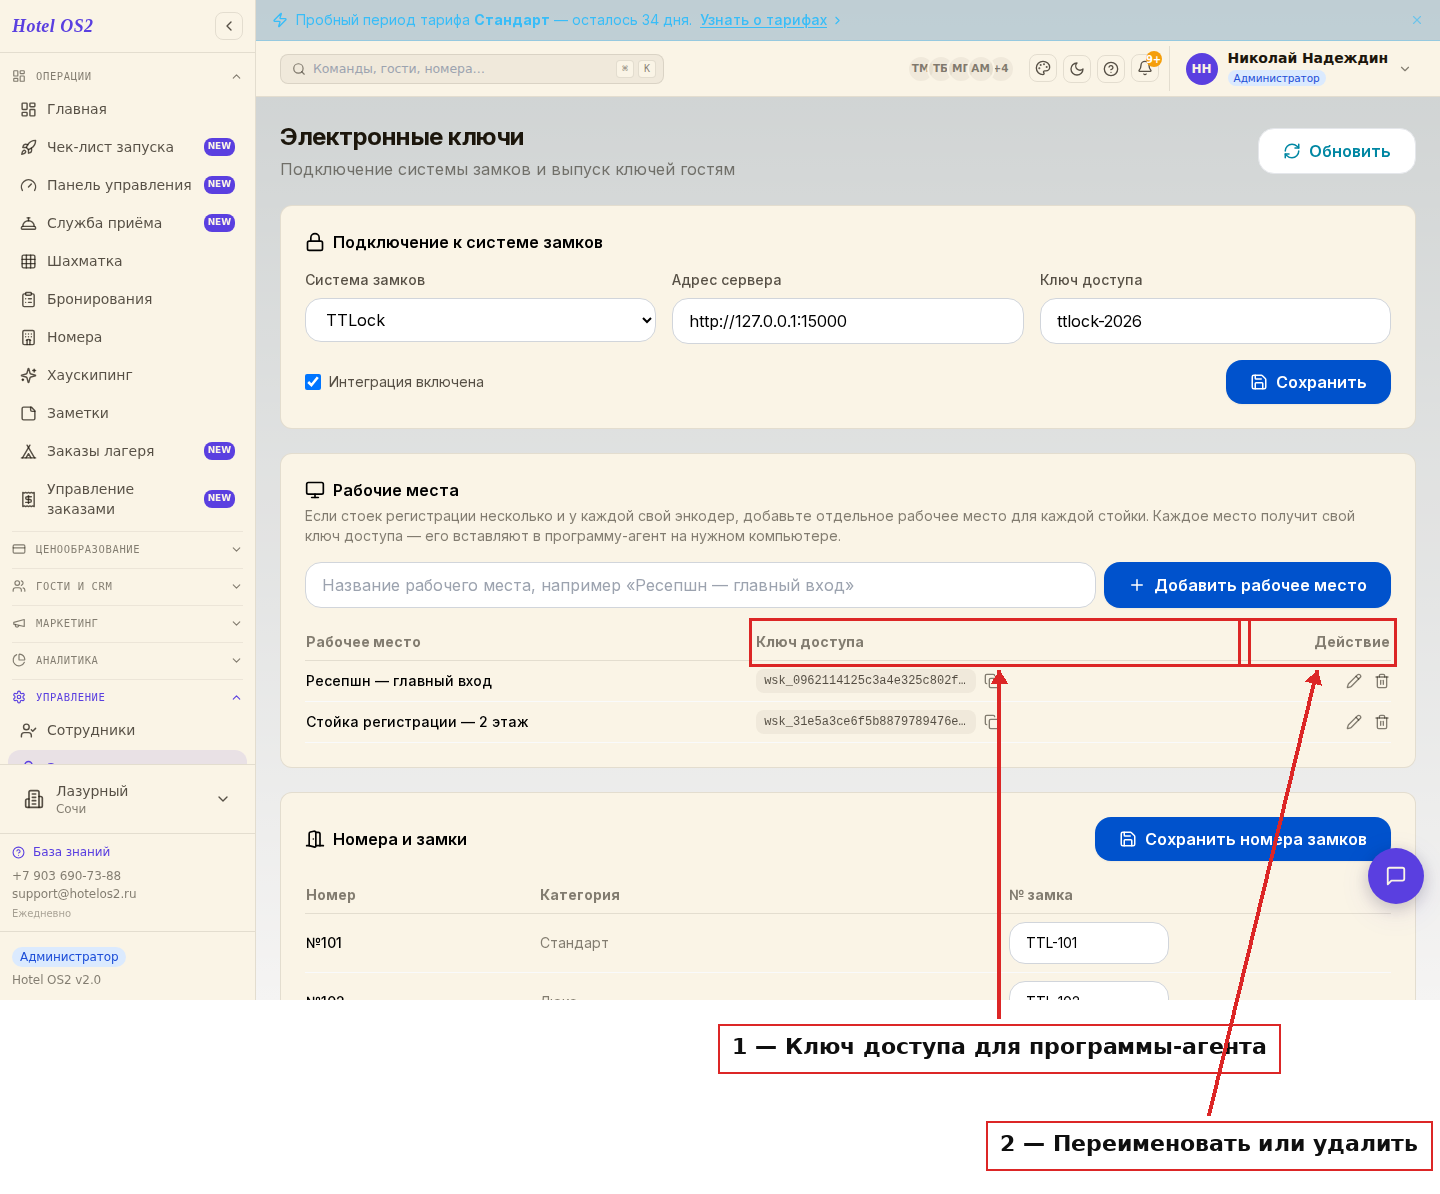Open the floating chat button
This screenshot has width=1440, height=1194.
[1396, 876]
